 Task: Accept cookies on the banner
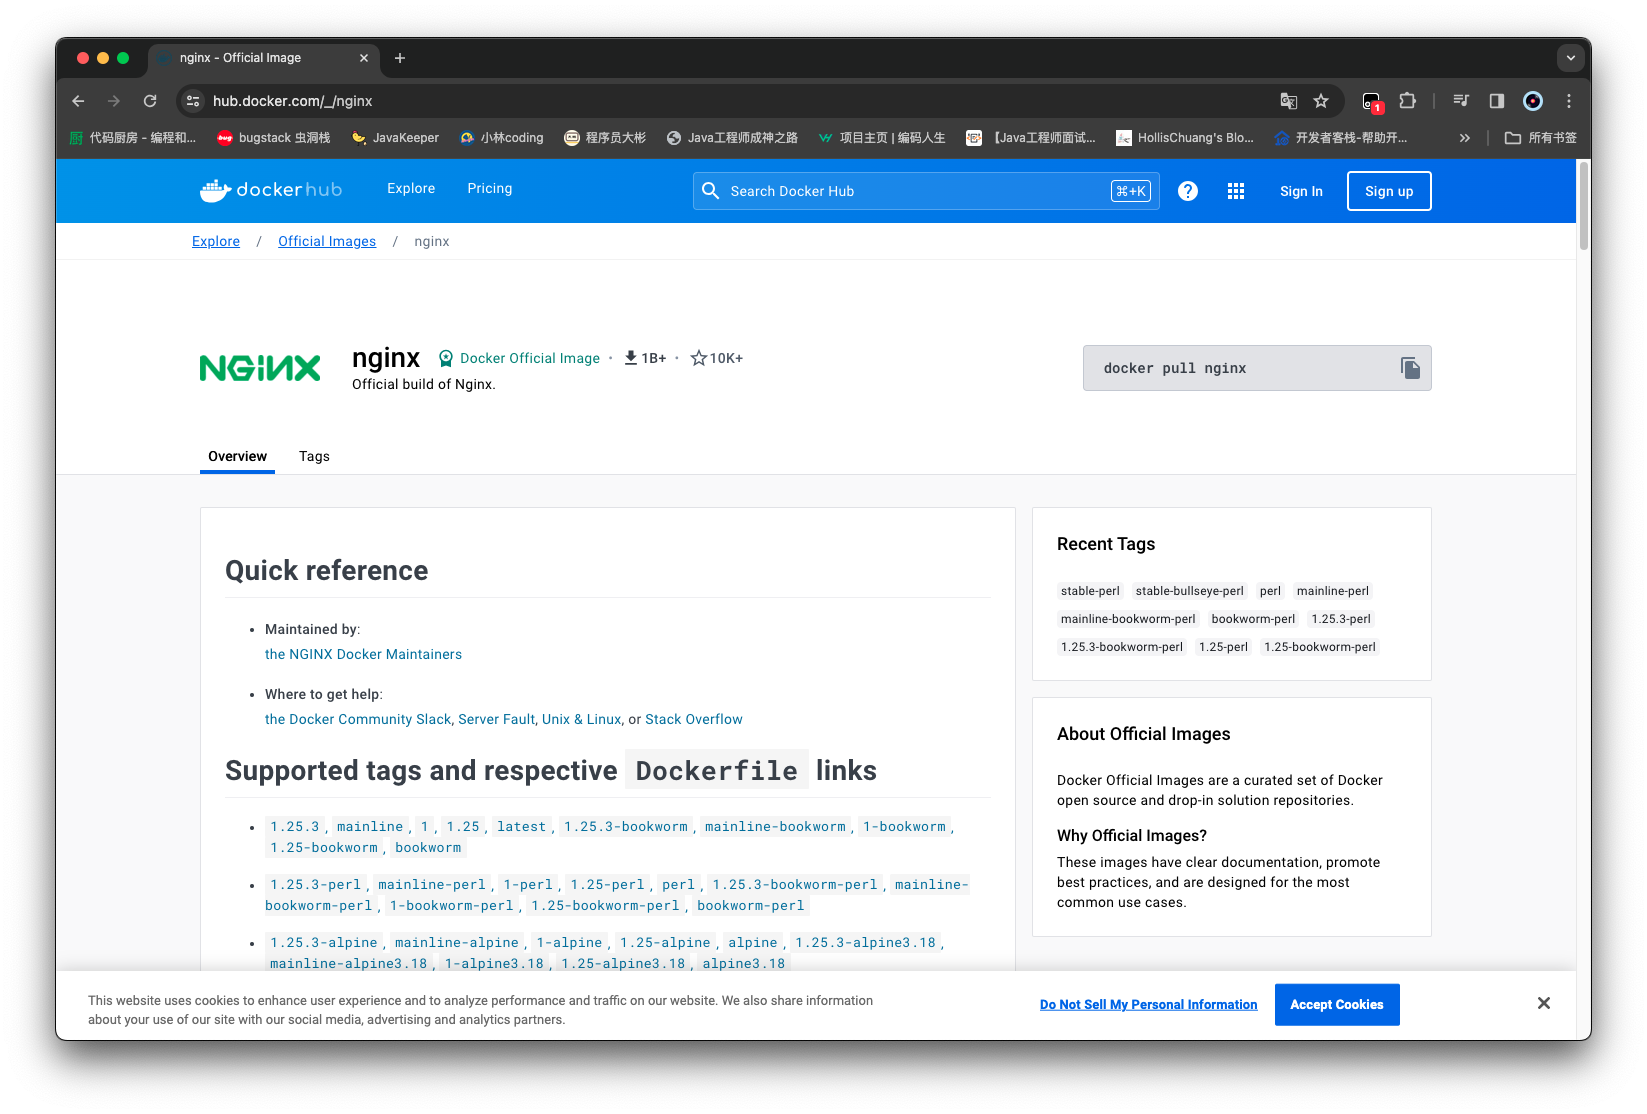pyautogui.click(x=1337, y=1005)
